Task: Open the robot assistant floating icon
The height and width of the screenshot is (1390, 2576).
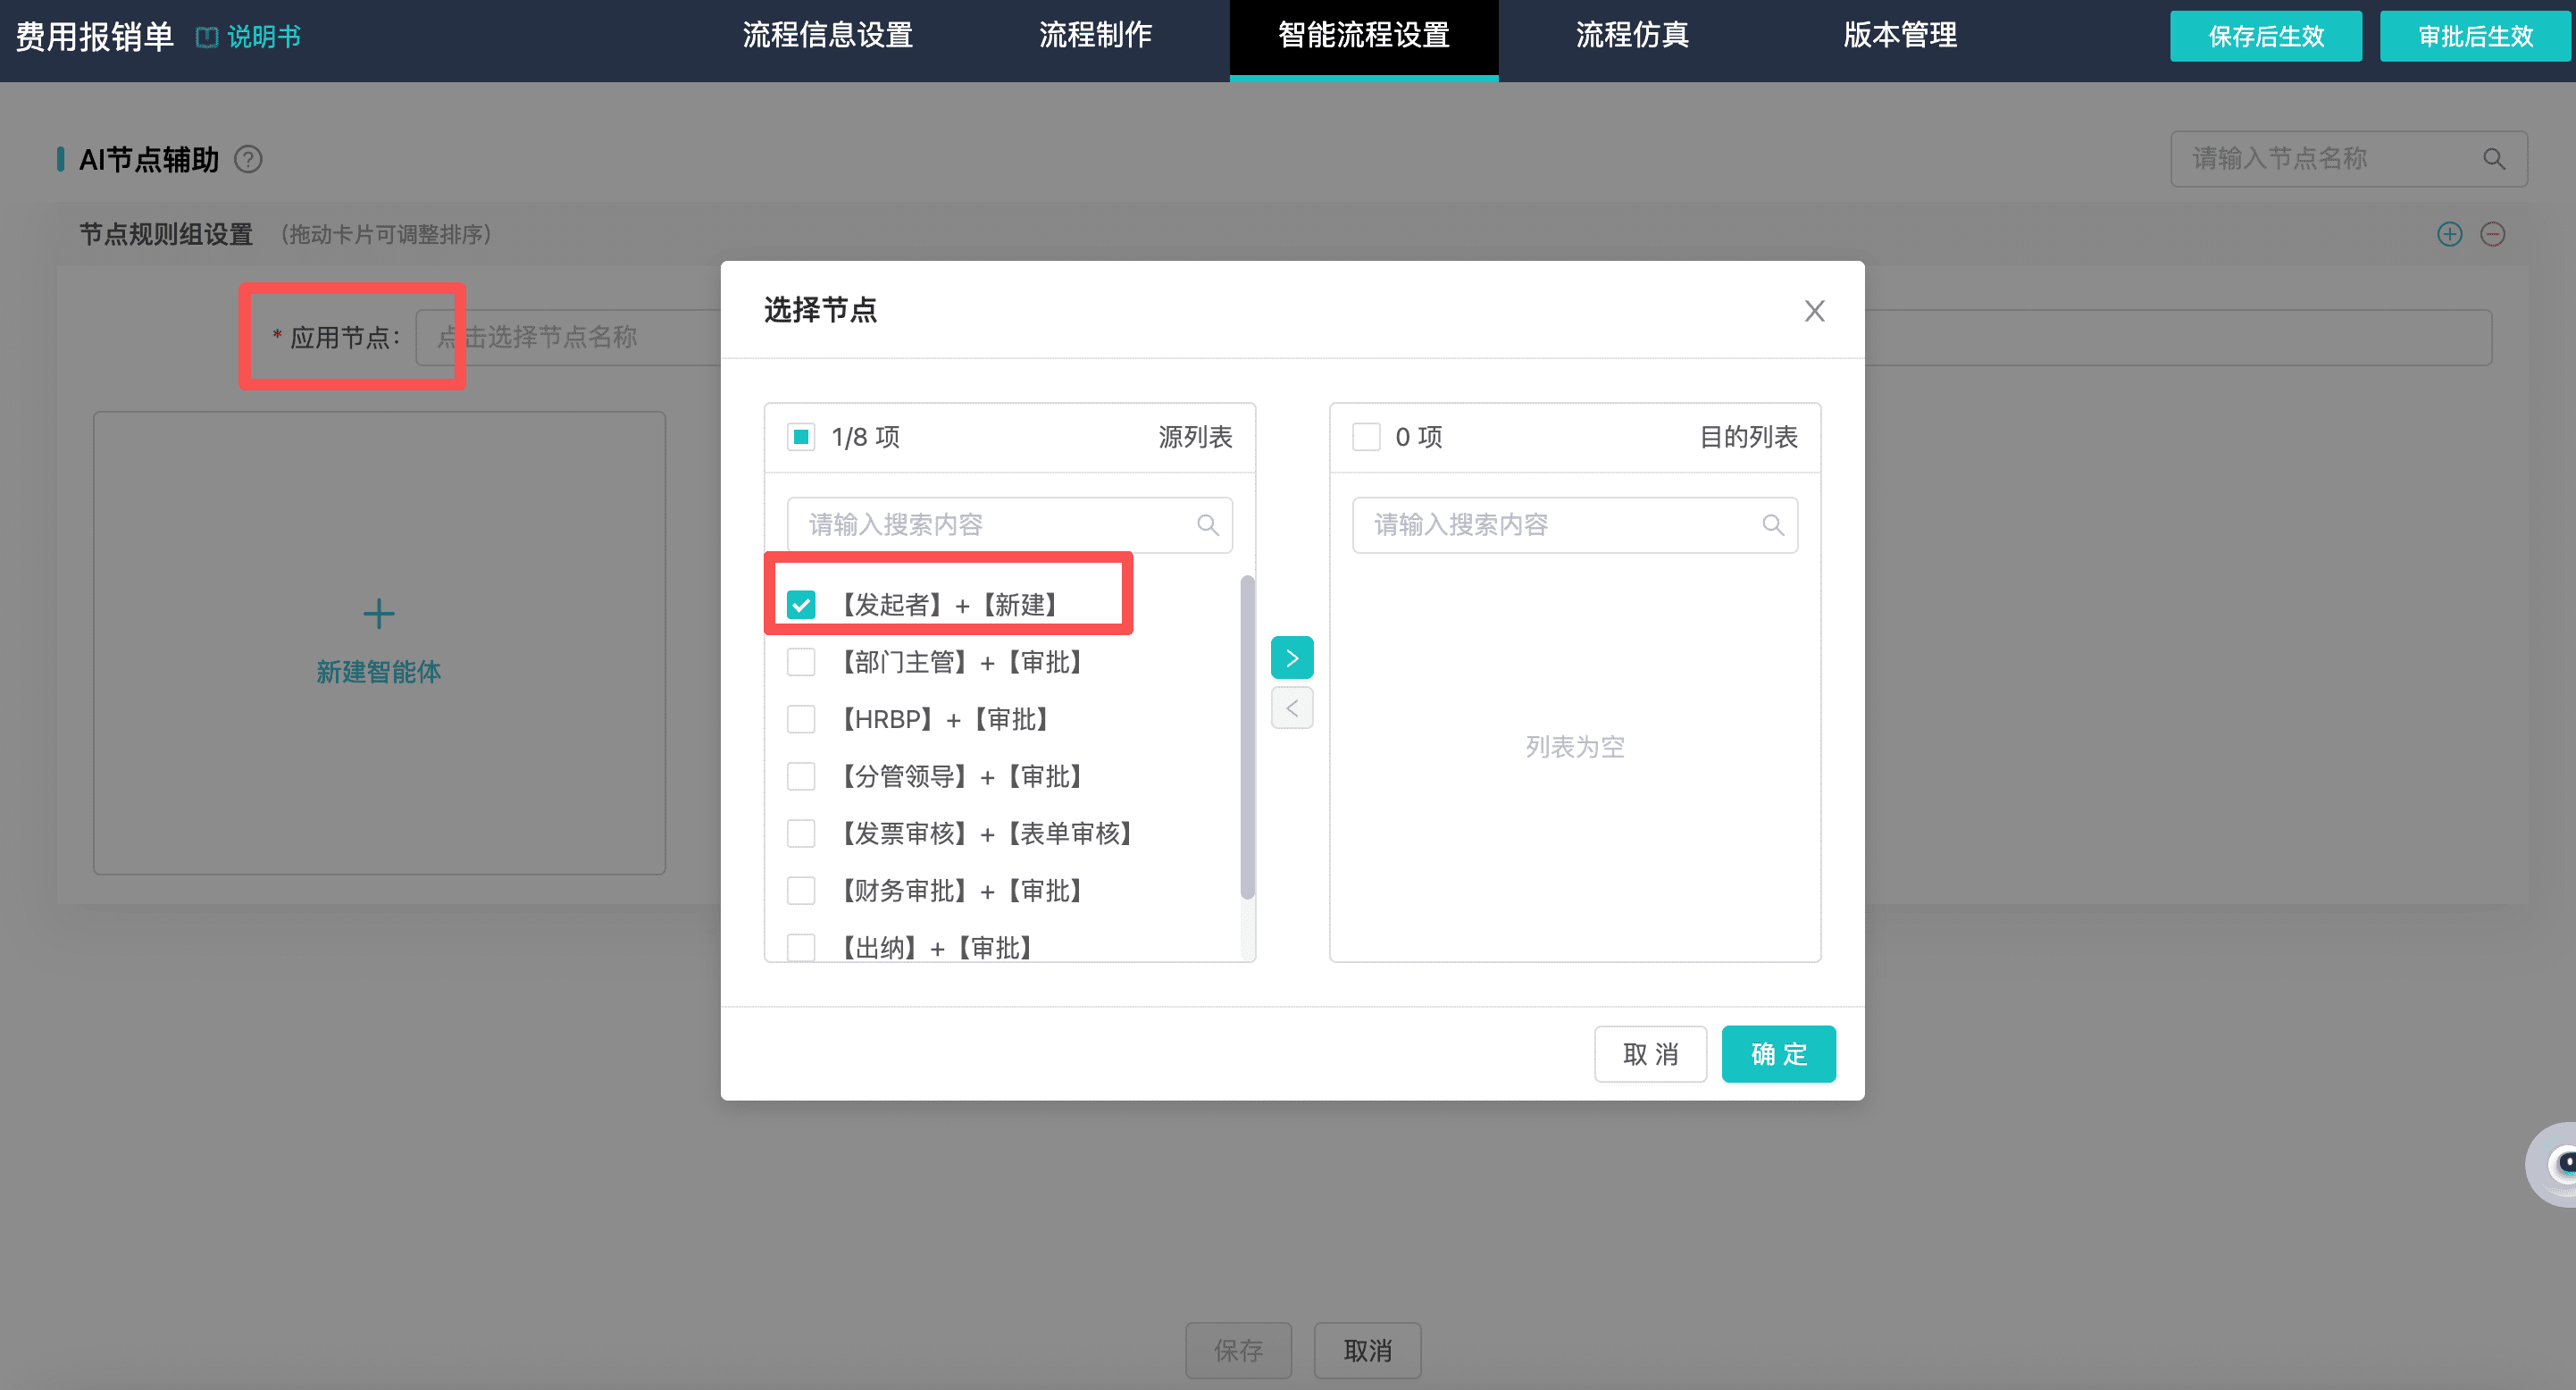Action: (x=2552, y=1164)
